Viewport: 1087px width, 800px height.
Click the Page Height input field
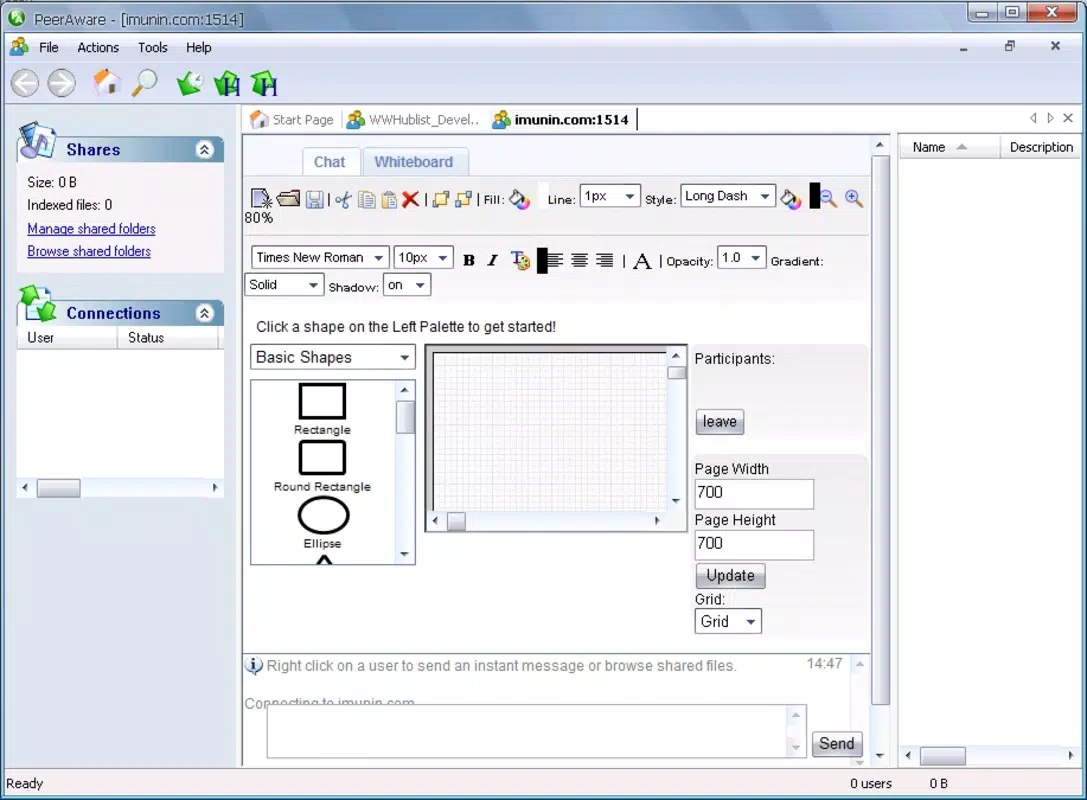point(754,544)
